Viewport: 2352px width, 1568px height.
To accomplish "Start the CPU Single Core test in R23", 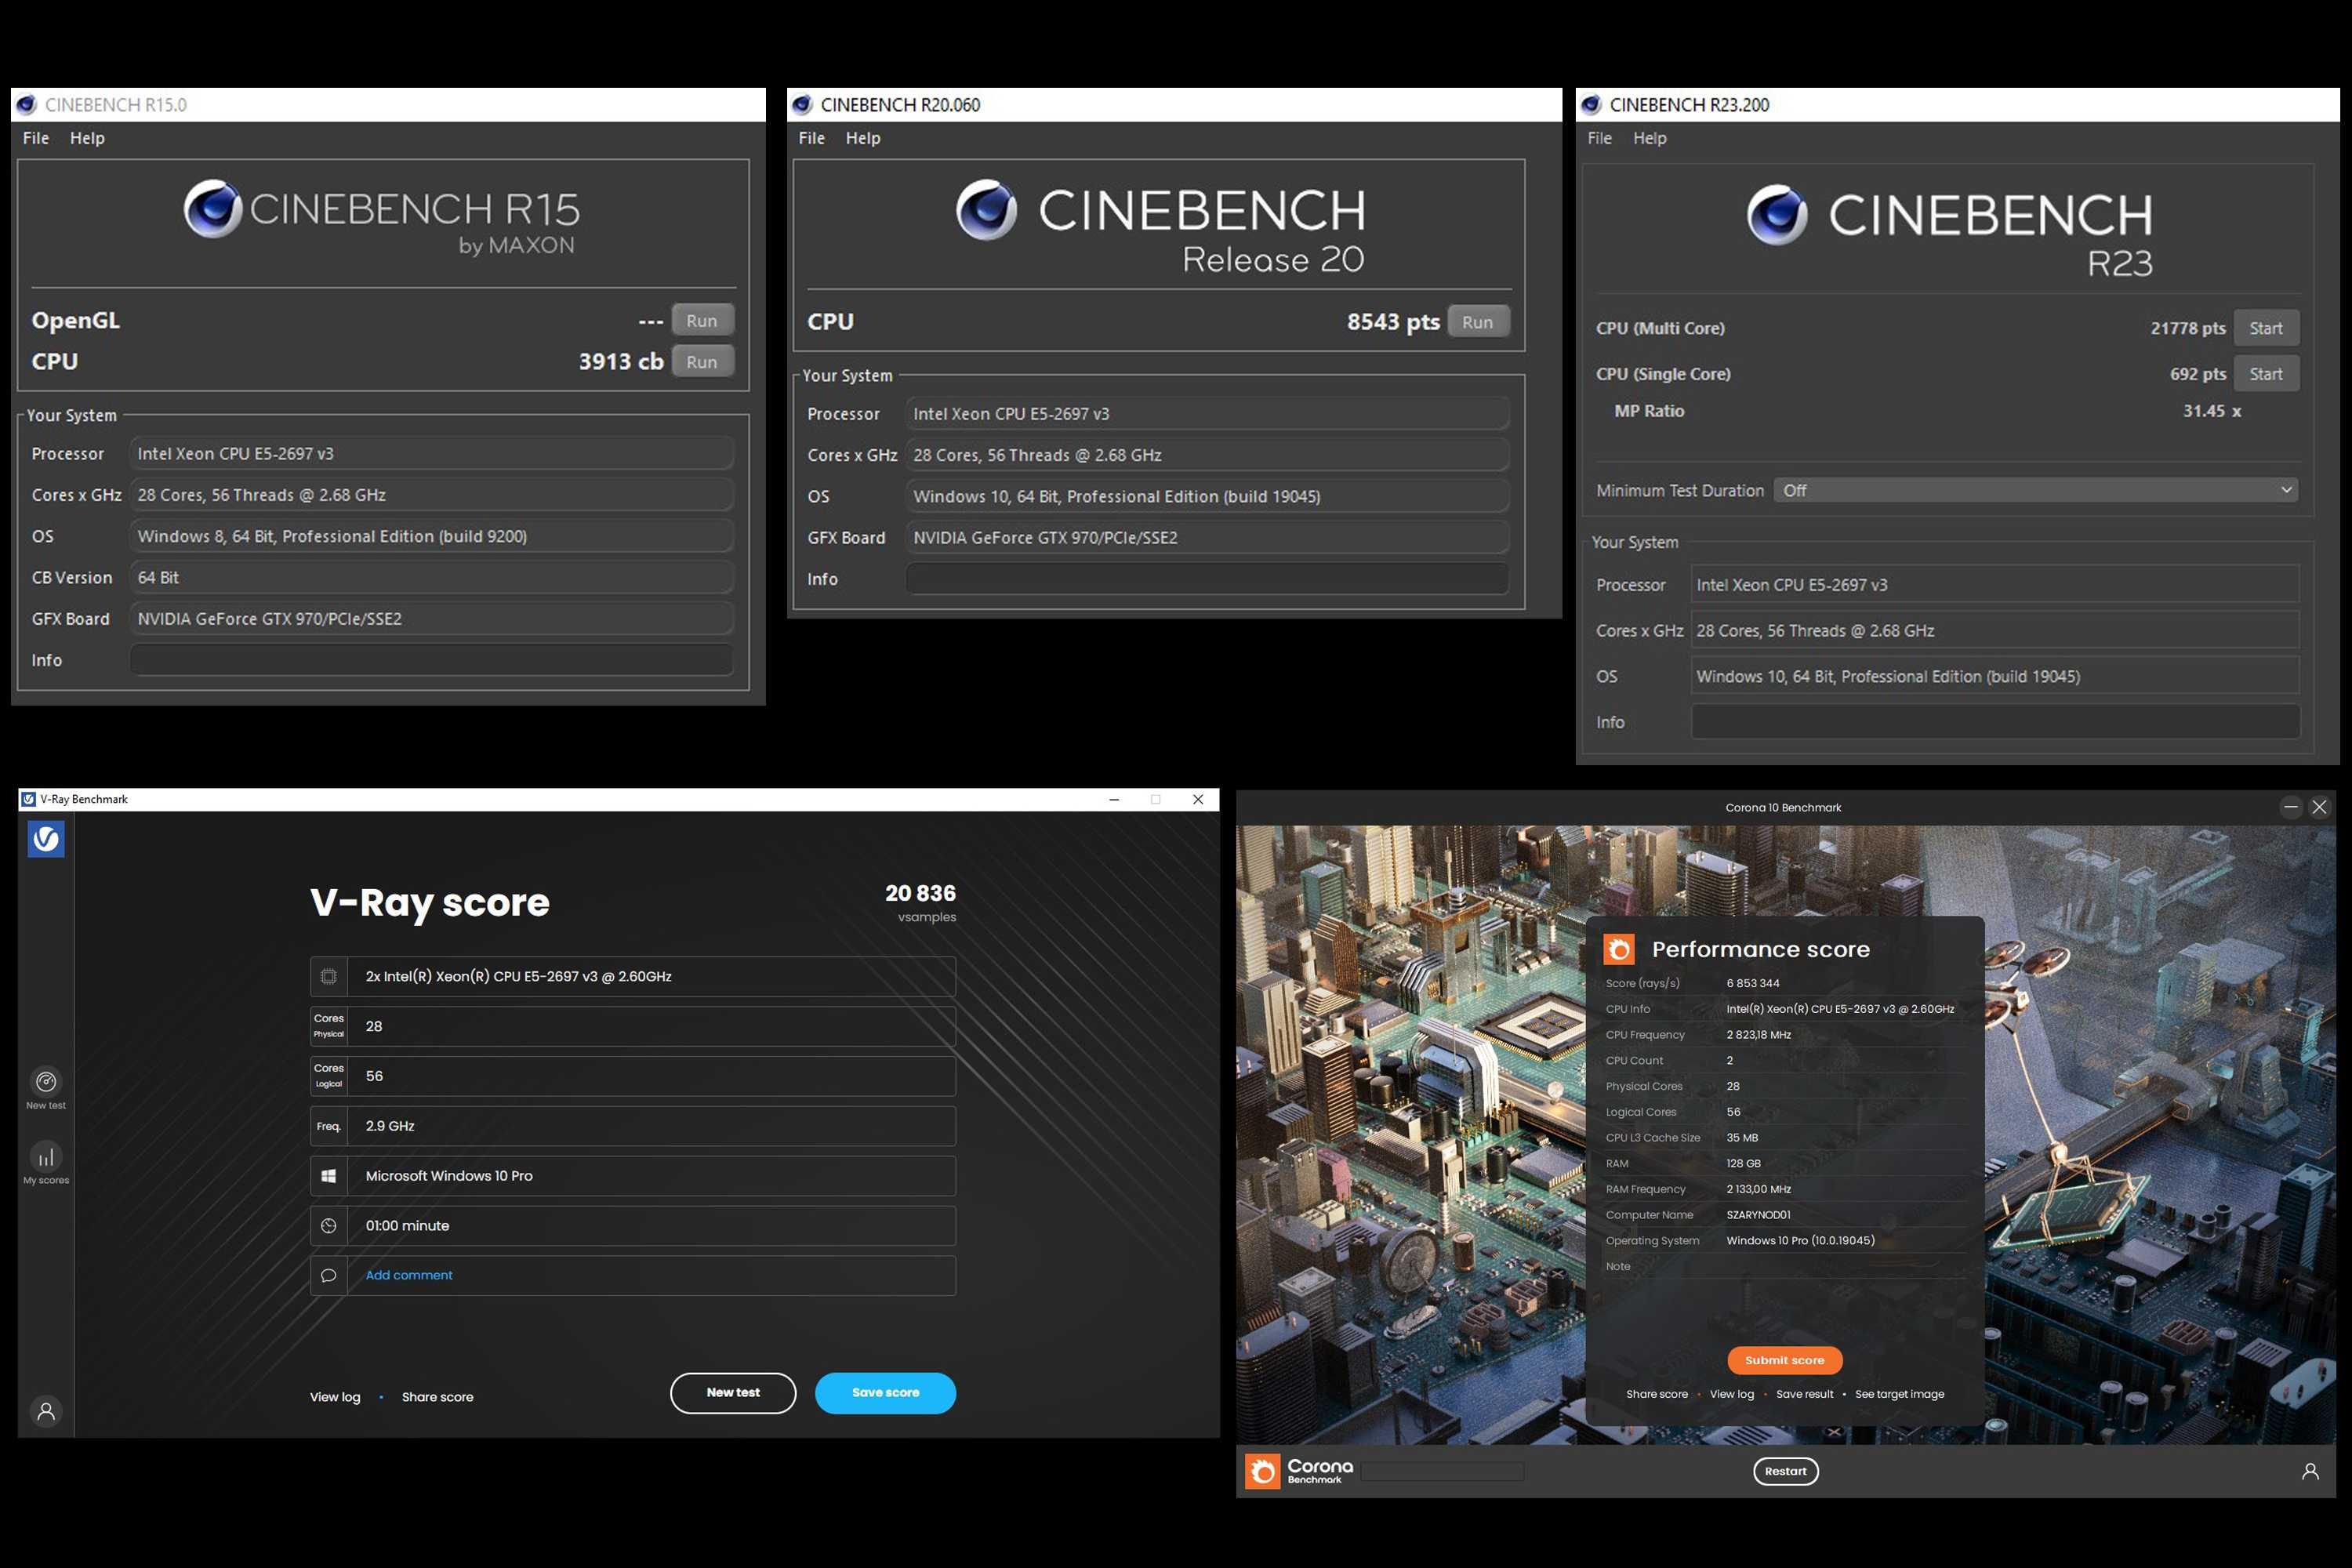I will pyautogui.click(x=2265, y=374).
